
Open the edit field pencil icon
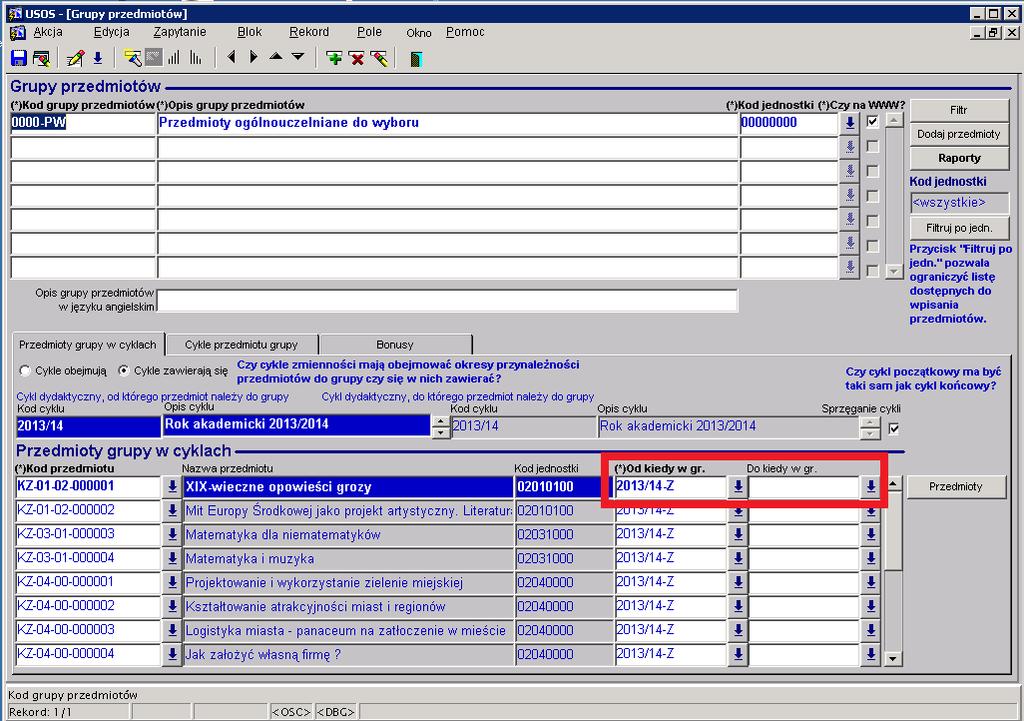pos(75,58)
